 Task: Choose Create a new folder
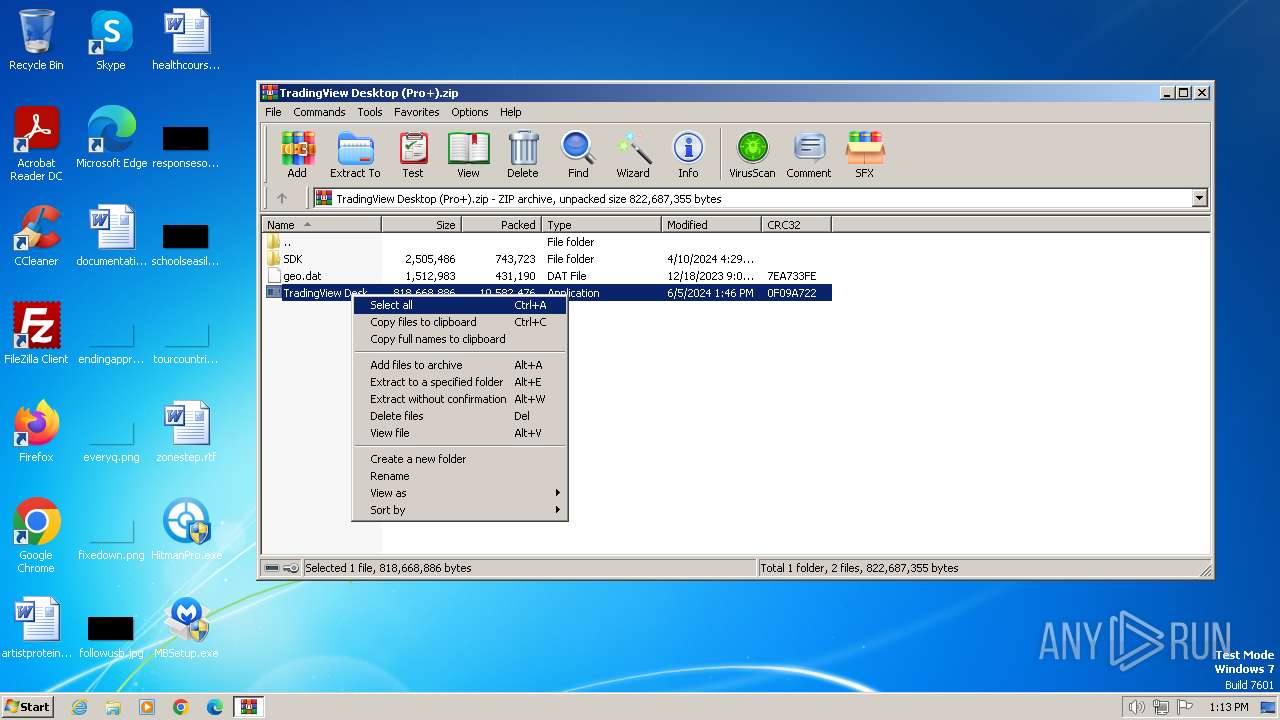pos(460,459)
